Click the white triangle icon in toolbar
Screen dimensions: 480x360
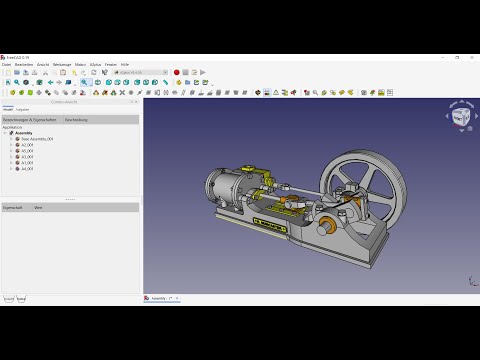coord(276,93)
